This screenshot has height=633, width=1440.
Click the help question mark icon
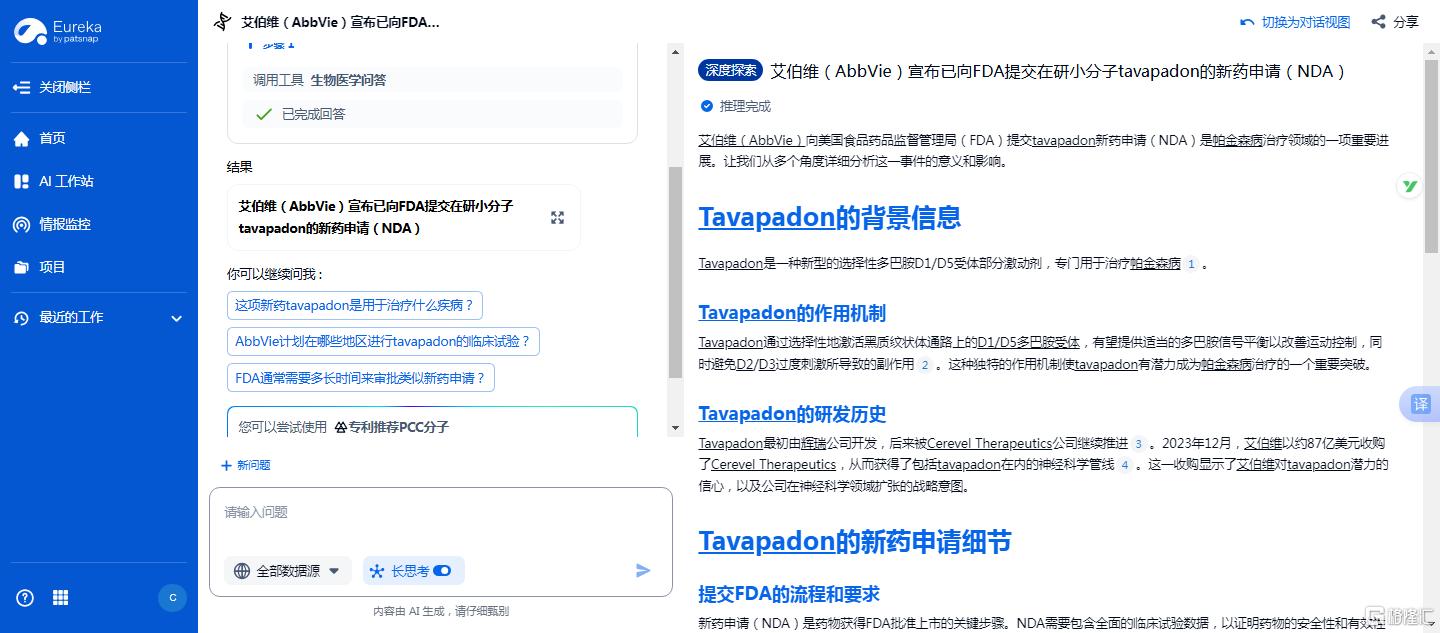25,598
